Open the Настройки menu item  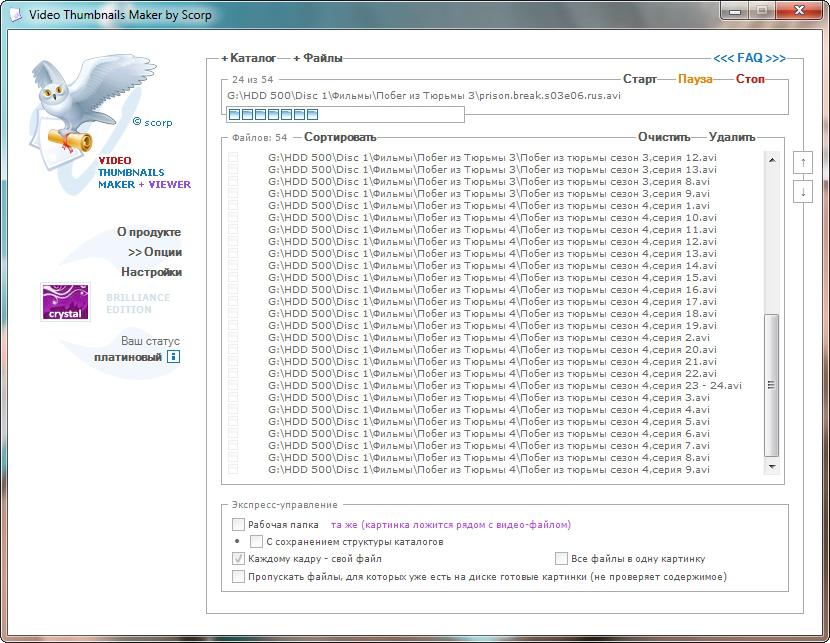(151, 272)
